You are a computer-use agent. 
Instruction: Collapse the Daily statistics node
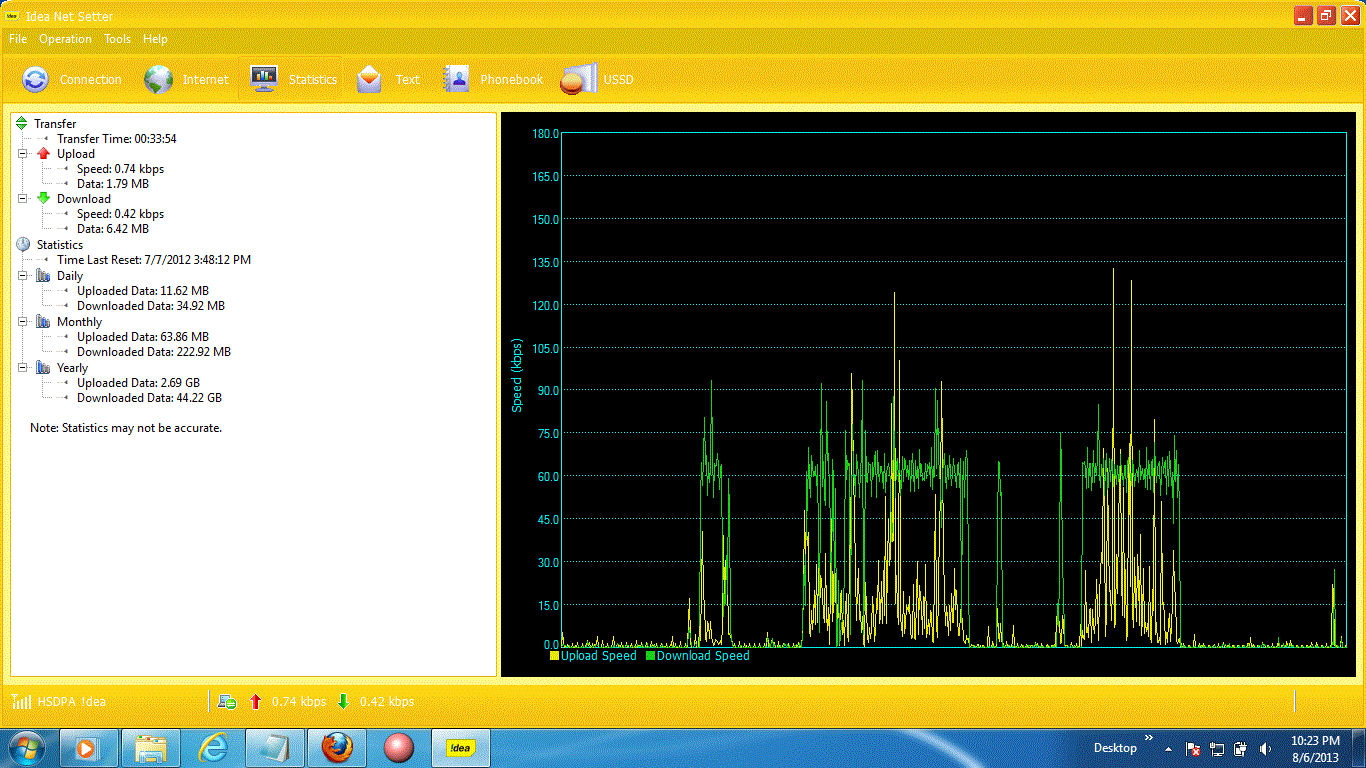(x=23, y=276)
